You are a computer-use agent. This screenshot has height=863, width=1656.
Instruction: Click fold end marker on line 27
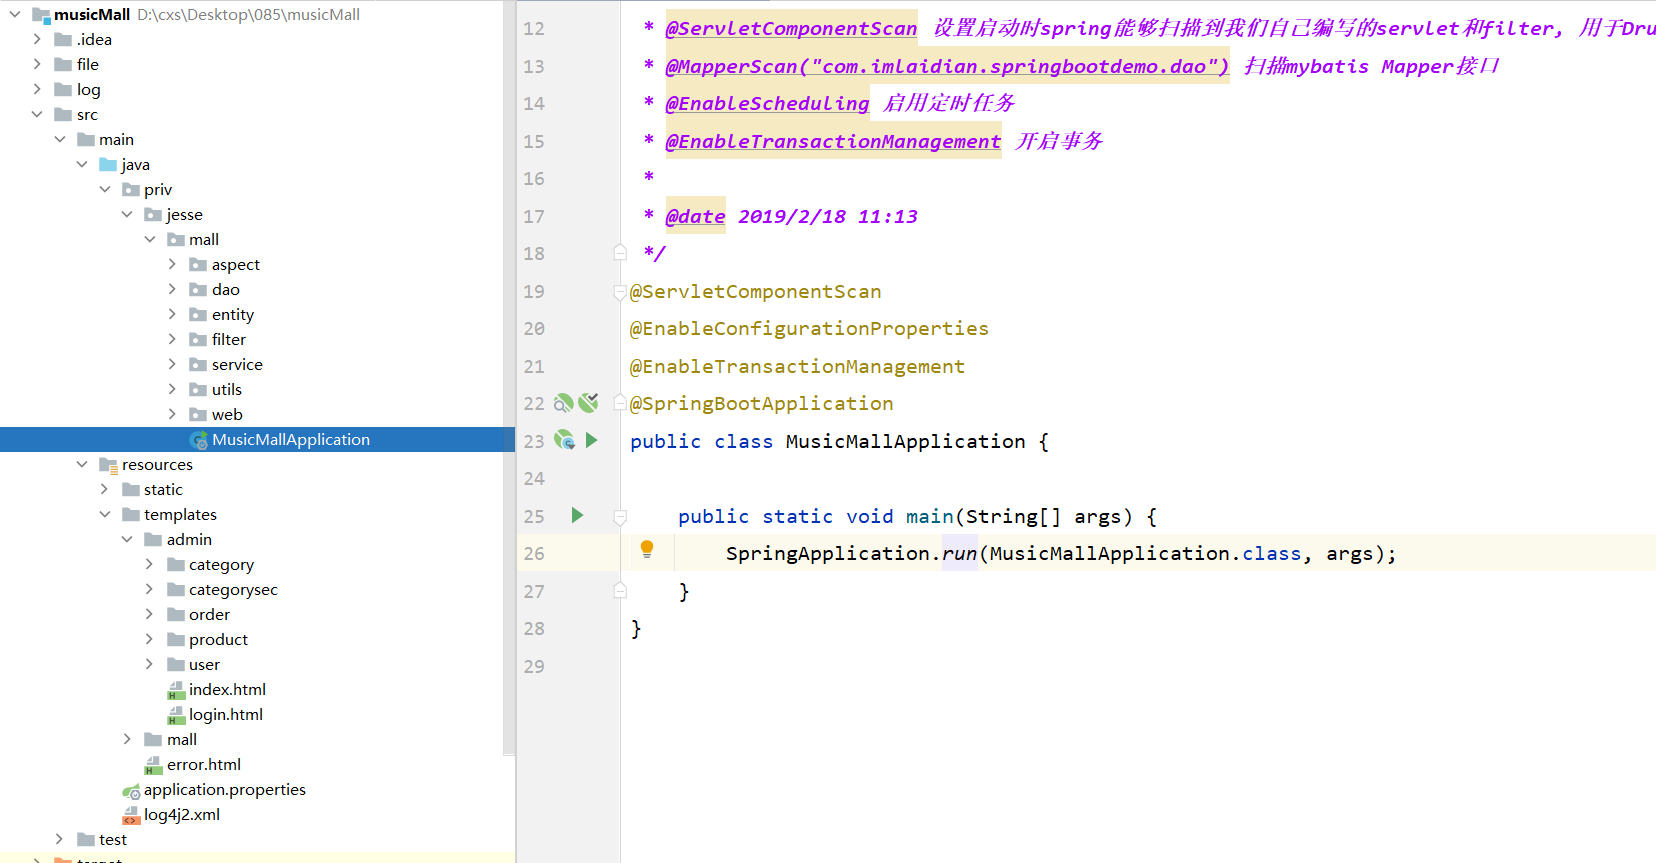coord(620,591)
